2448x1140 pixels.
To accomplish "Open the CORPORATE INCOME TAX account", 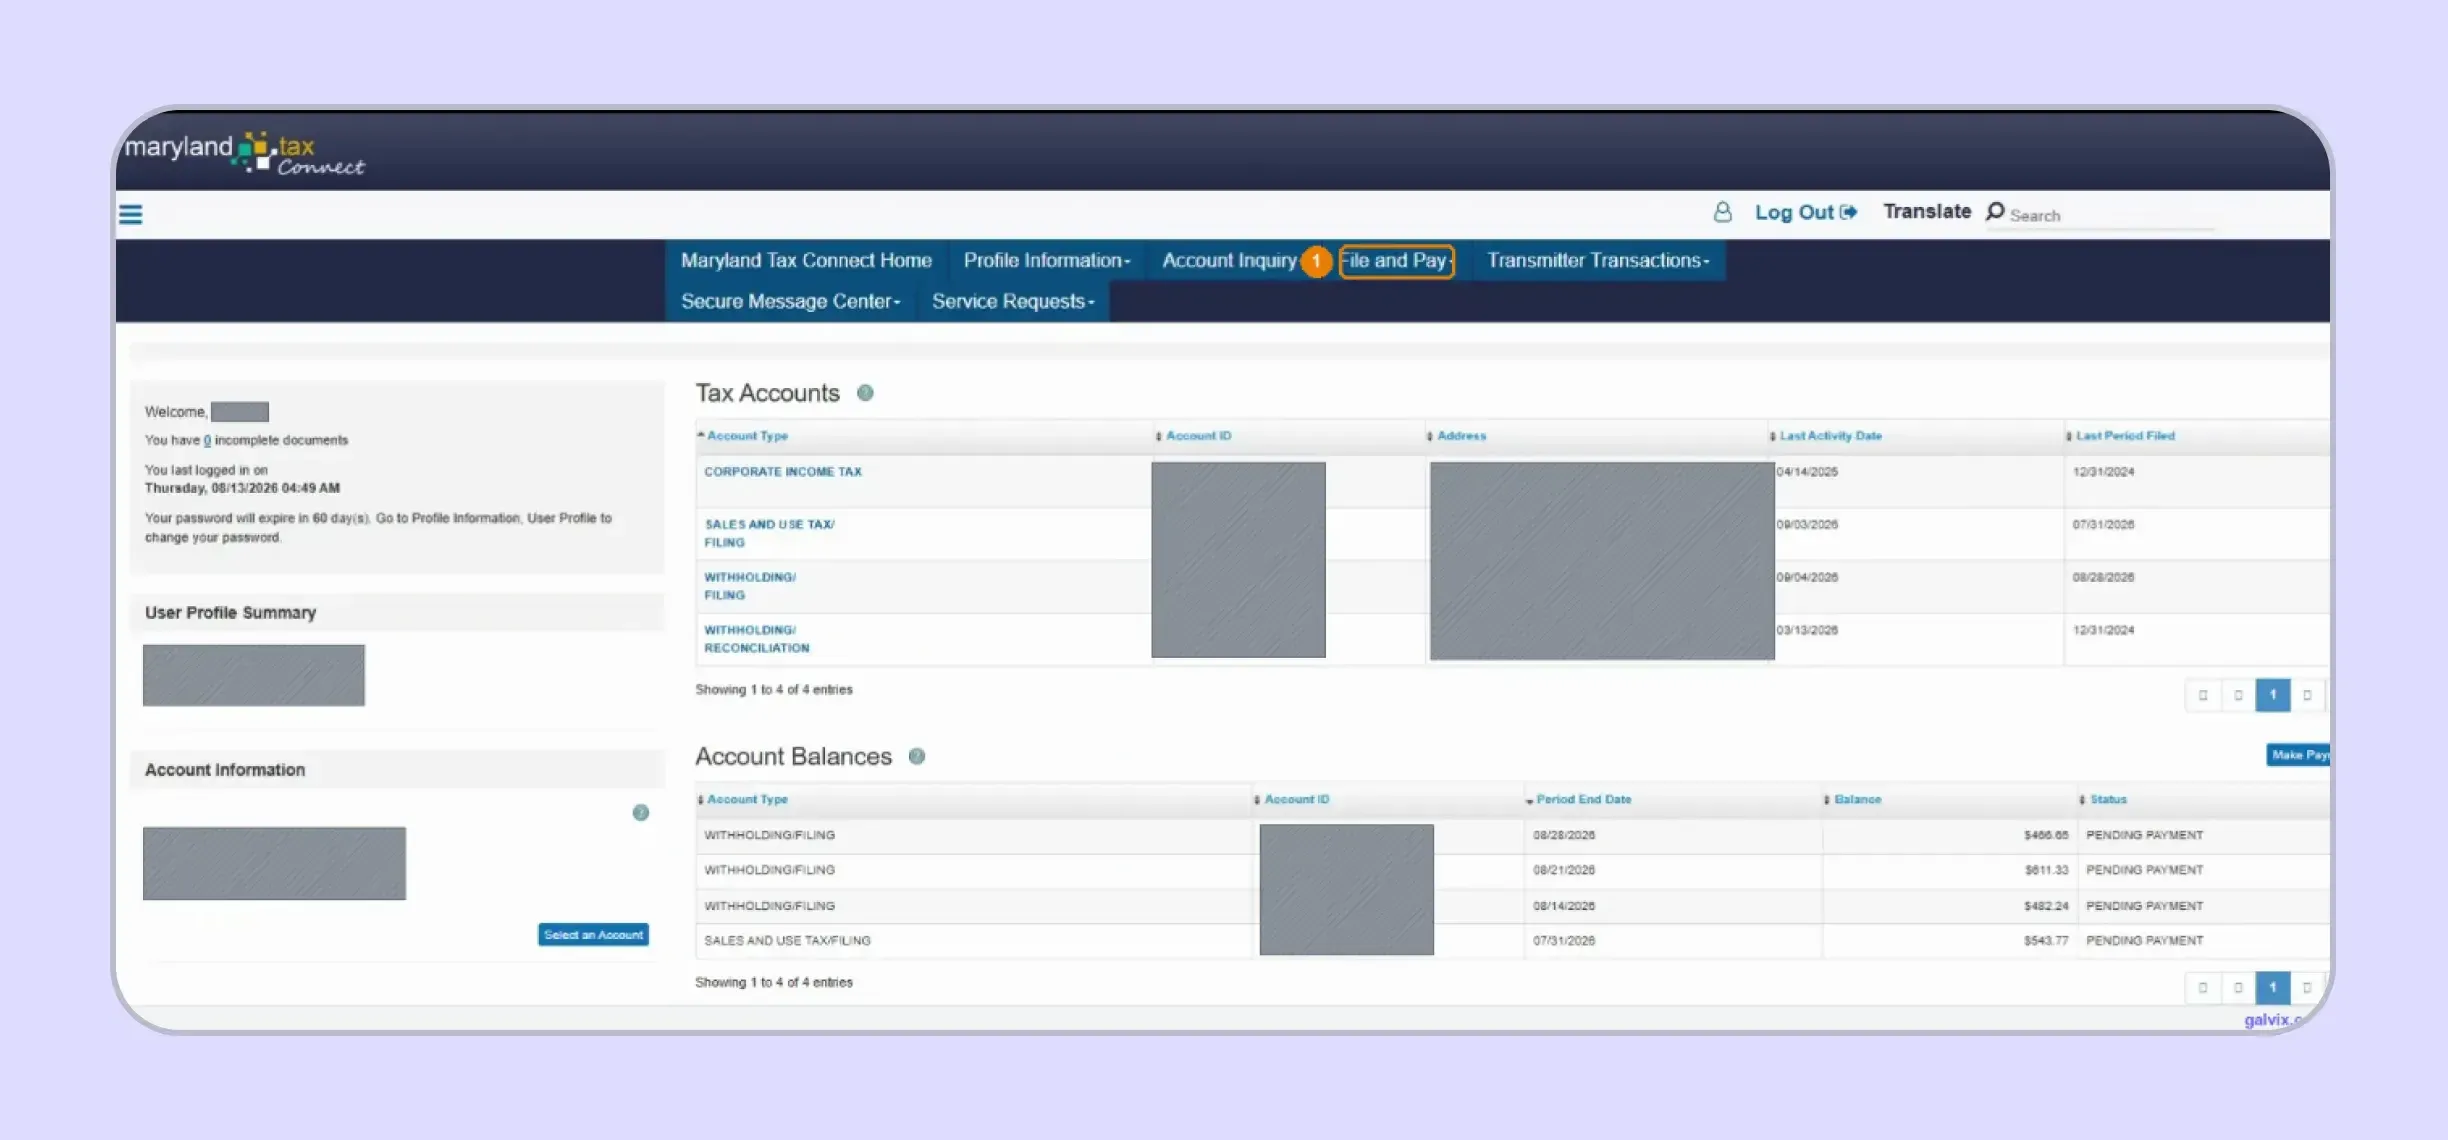I will point(783,472).
